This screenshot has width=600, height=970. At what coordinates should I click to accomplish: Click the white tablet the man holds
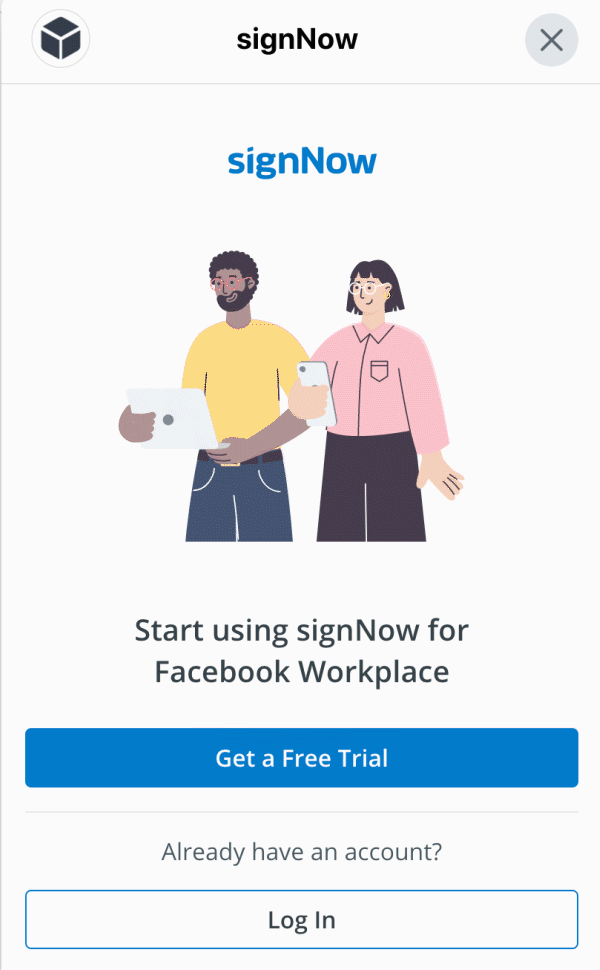coord(171,418)
